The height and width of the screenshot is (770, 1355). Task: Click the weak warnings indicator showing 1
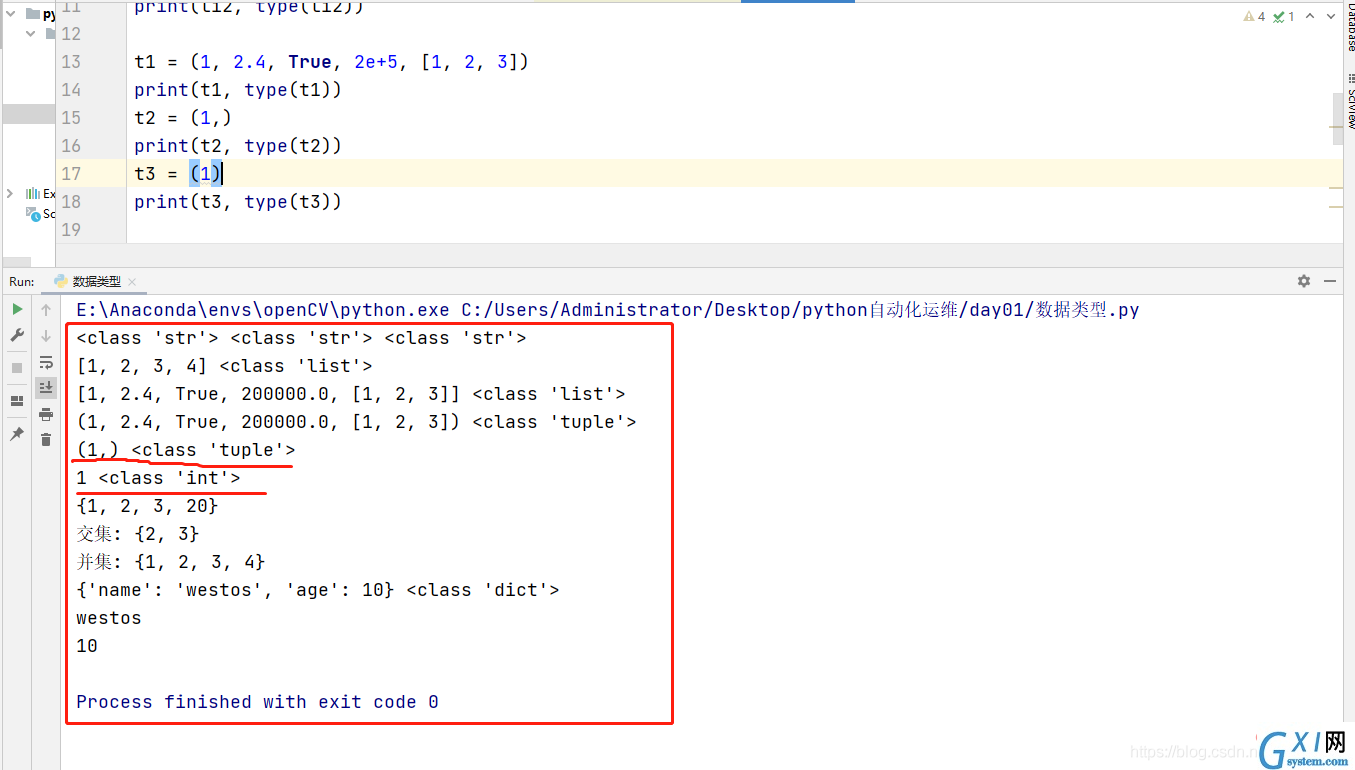click(x=1285, y=16)
